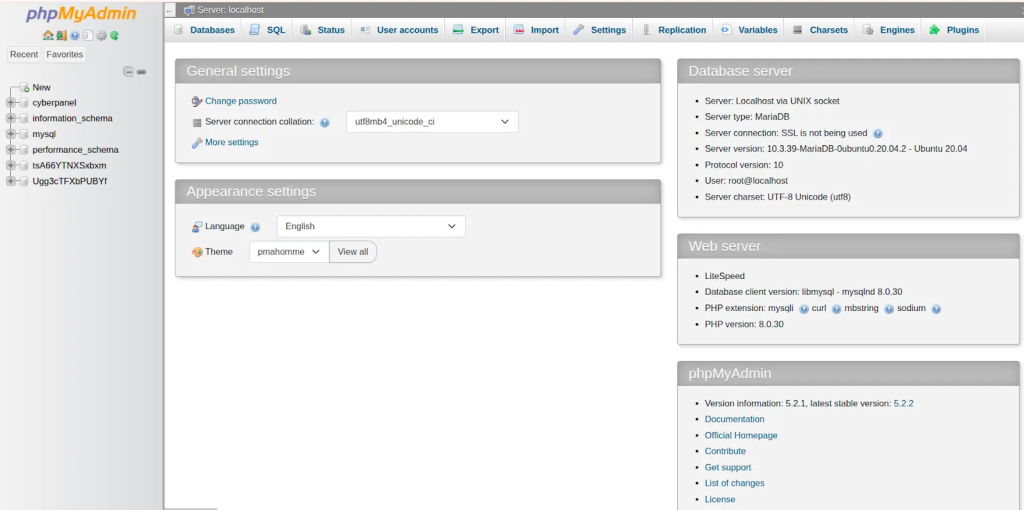The height and width of the screenshot is (510, 1024).
Task: Click the View all themes button
Action: [x=353, y=252]
